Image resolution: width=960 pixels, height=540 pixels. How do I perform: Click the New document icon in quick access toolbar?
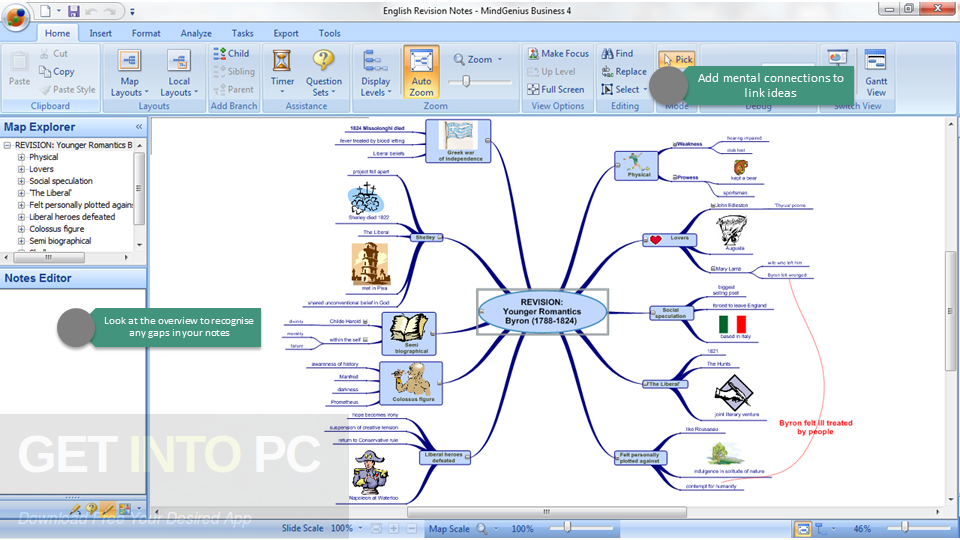pyautogui.click(x=46, y=10)
